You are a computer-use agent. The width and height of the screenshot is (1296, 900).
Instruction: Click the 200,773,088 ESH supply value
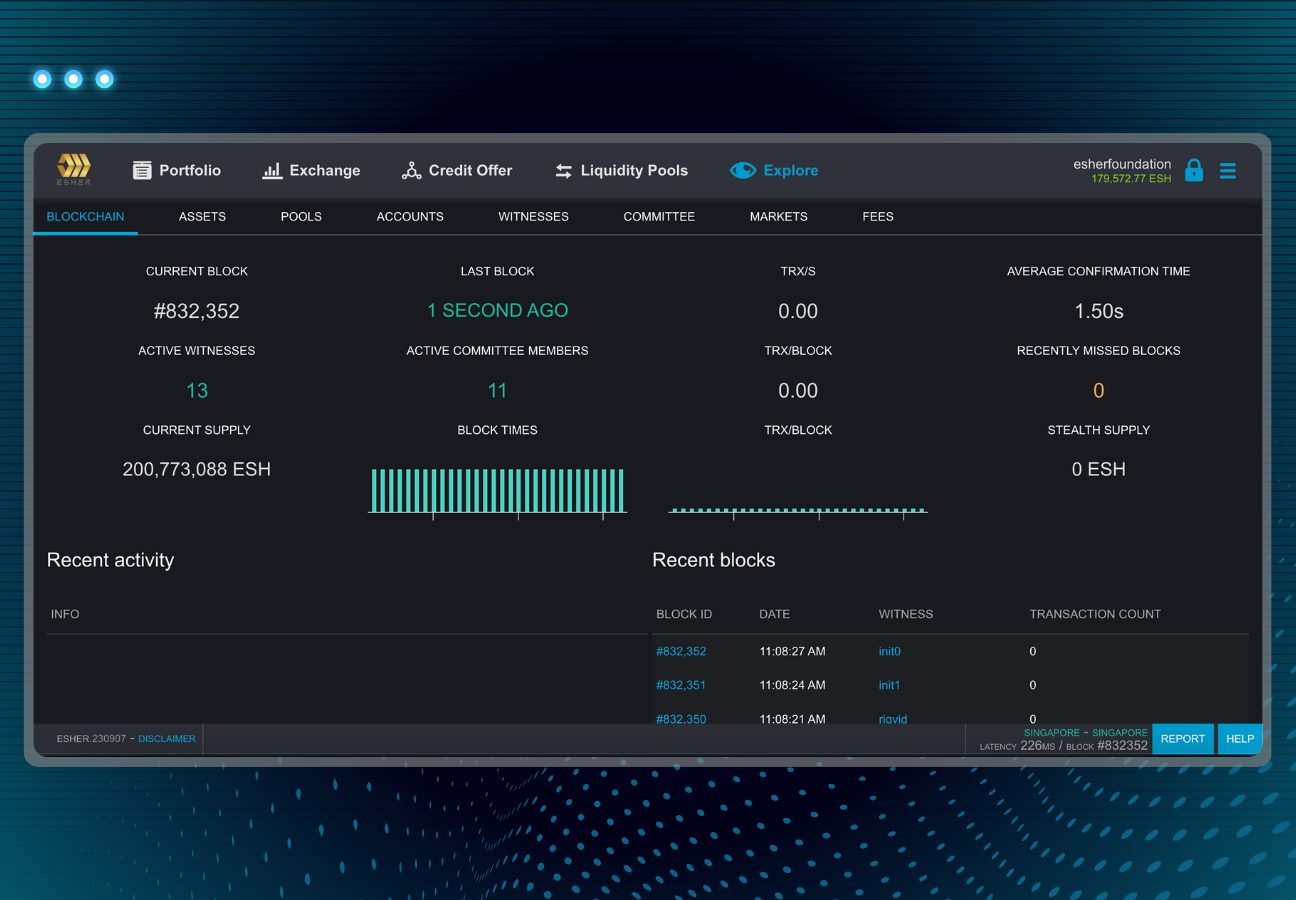click(x=197, y=469)
